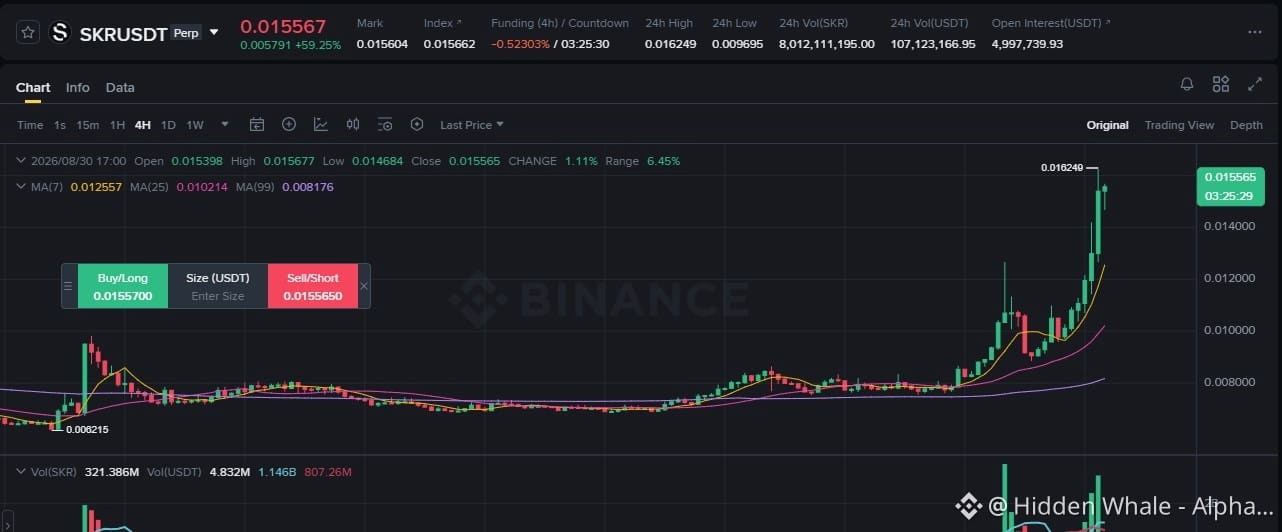The height and width of the screenshot is (532, 1282).
Task: Click the MA(25) value 0.010214
Action: 202,186
